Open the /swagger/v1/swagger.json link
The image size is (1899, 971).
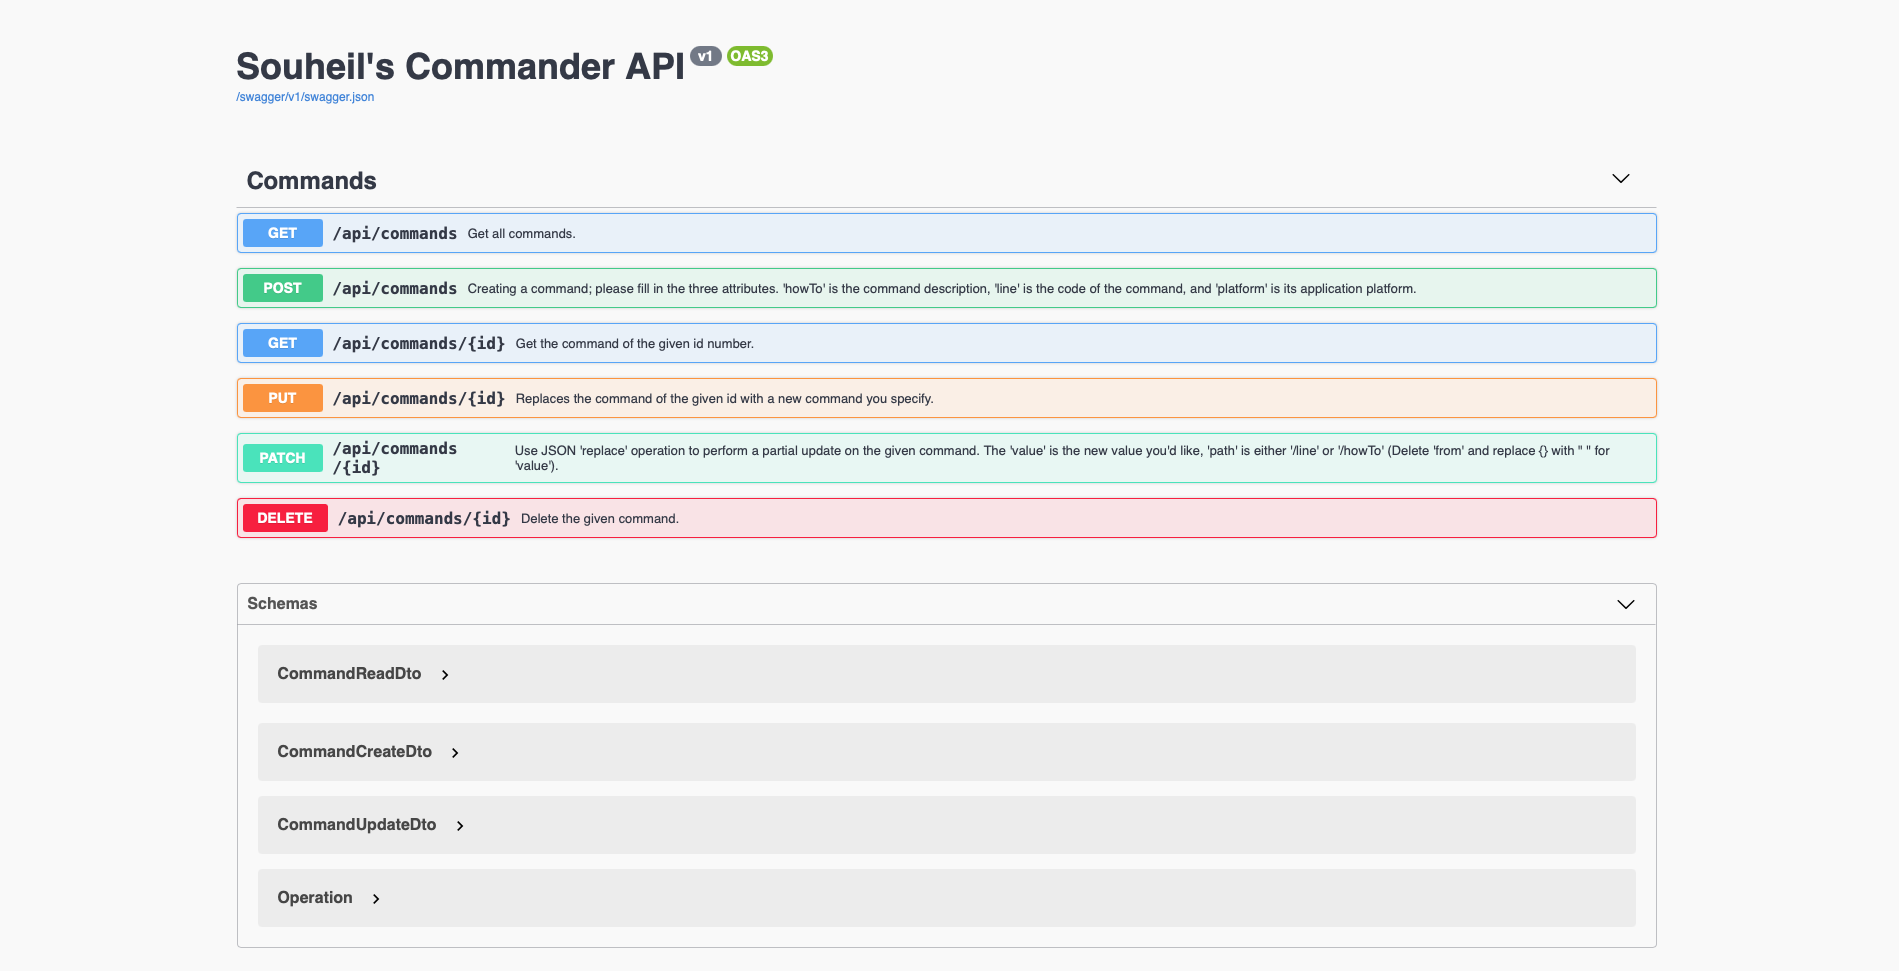pyautogui.click(x=304, y=96)
